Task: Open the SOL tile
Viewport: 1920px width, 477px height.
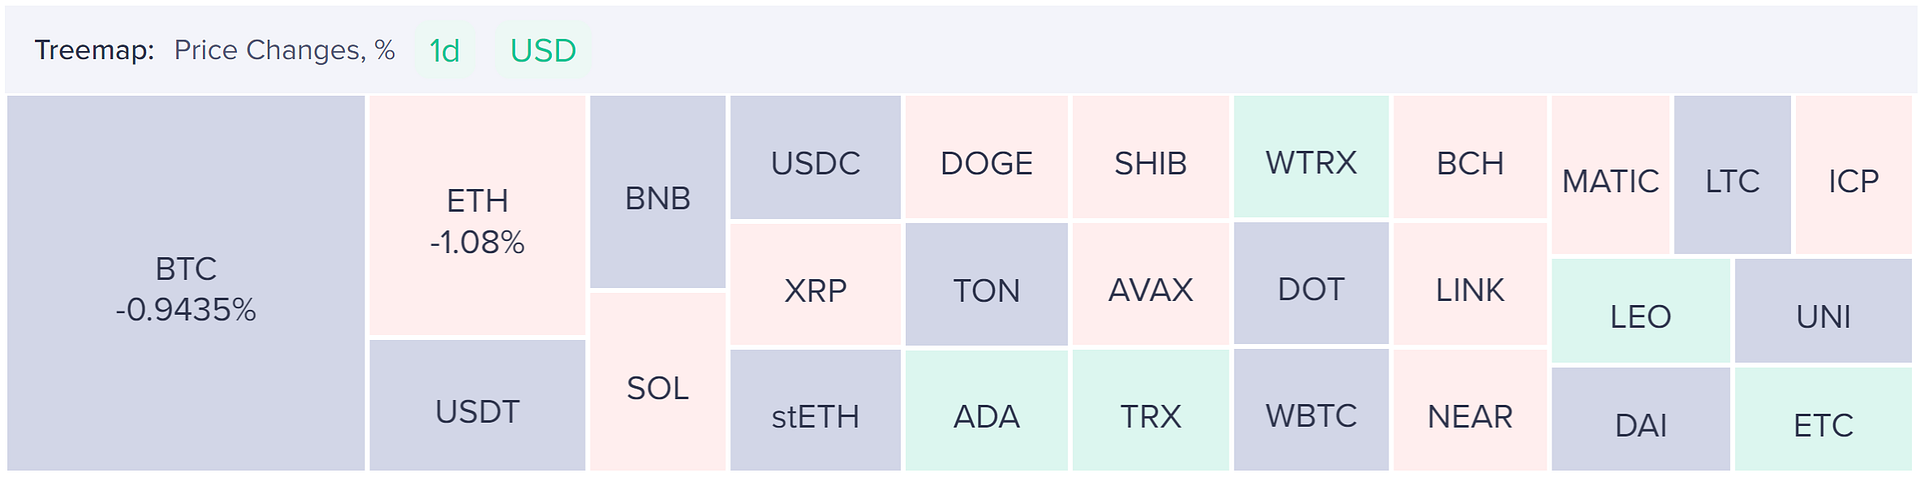Action: [658, 382]
